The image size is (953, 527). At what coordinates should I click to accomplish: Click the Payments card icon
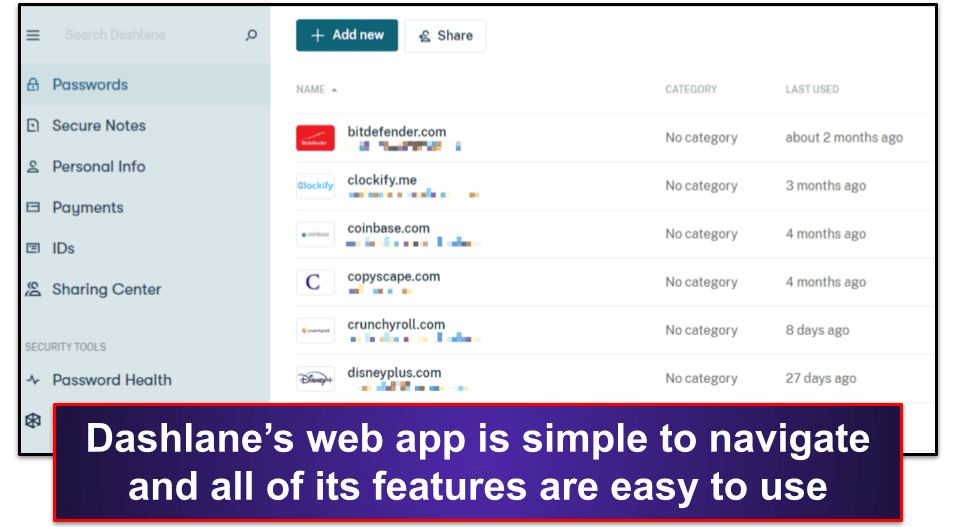pos(33,207)
